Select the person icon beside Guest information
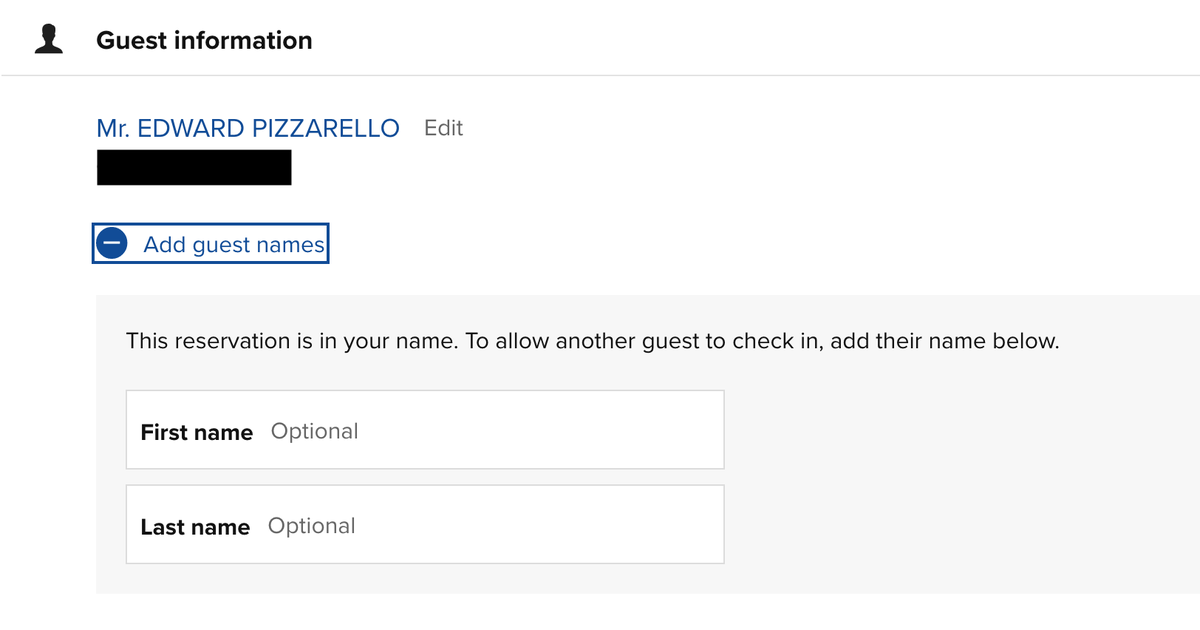Image resolution: width=1200 pixels, height=630 pixels. point(48,37)
